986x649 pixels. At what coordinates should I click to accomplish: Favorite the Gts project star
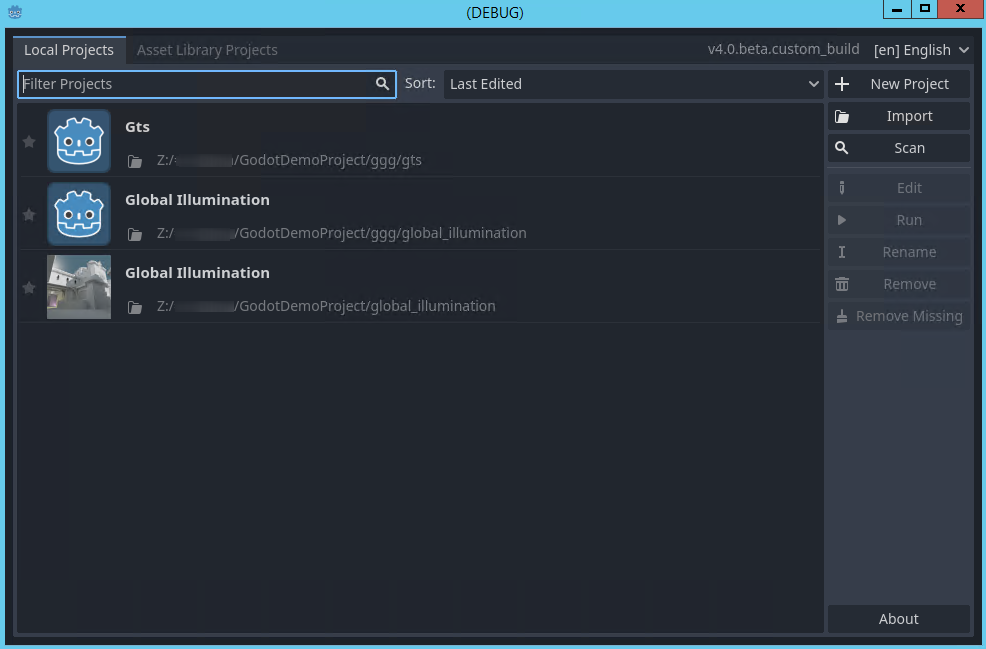pos(29,142)
